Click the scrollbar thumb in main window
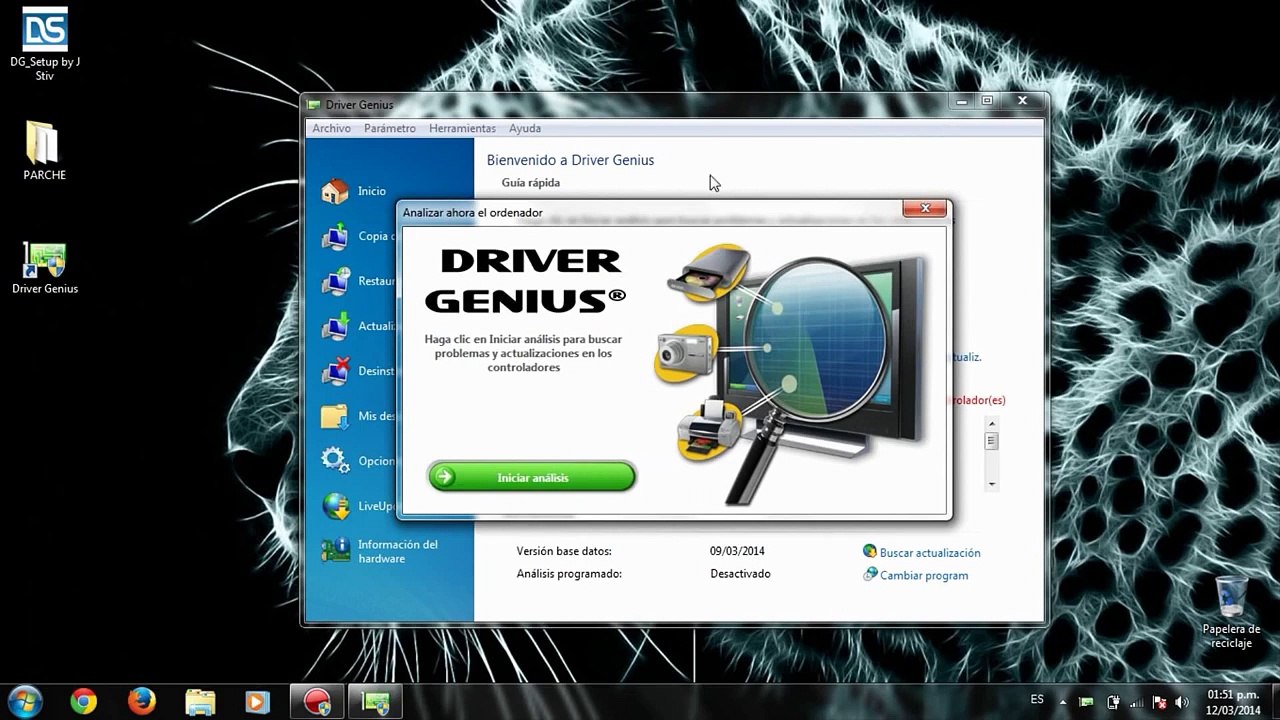 coord(991,441)
